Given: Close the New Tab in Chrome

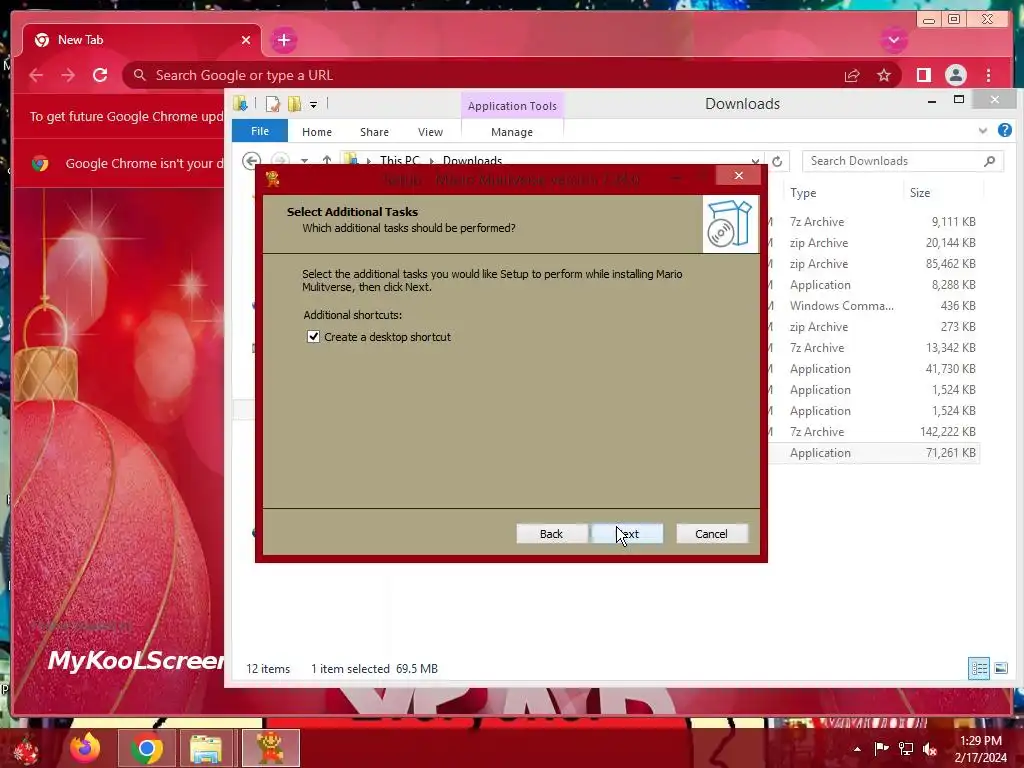Looking at the screenshot, I should click(x=246, y=40).
